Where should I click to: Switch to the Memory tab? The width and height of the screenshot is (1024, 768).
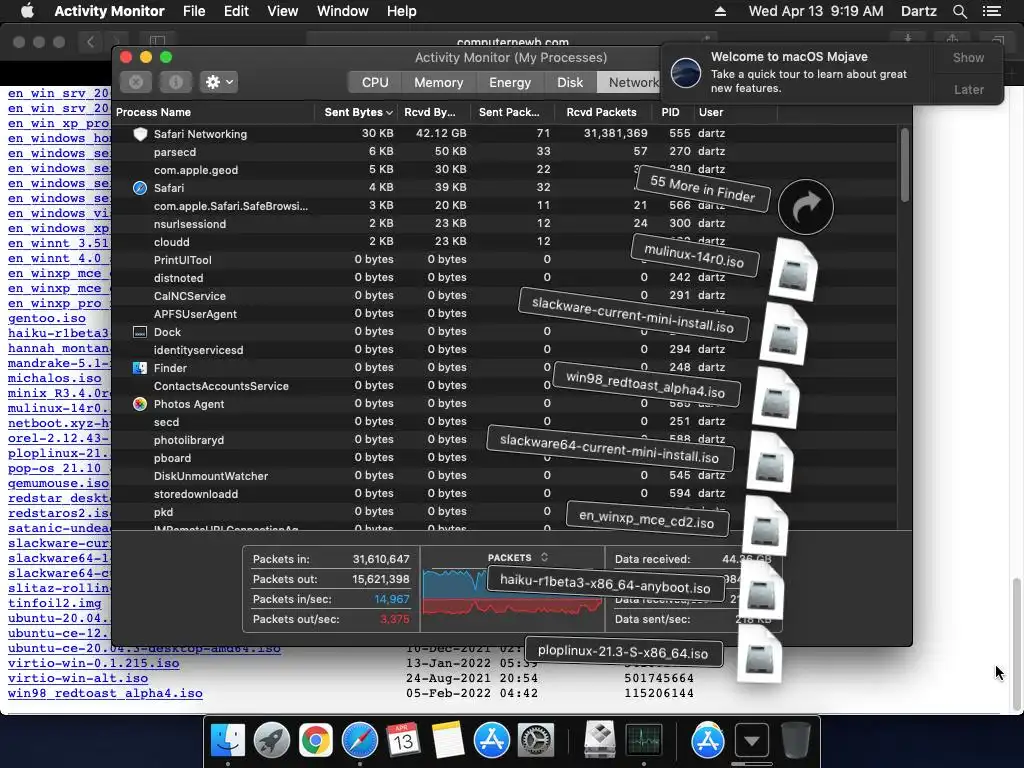438,82
